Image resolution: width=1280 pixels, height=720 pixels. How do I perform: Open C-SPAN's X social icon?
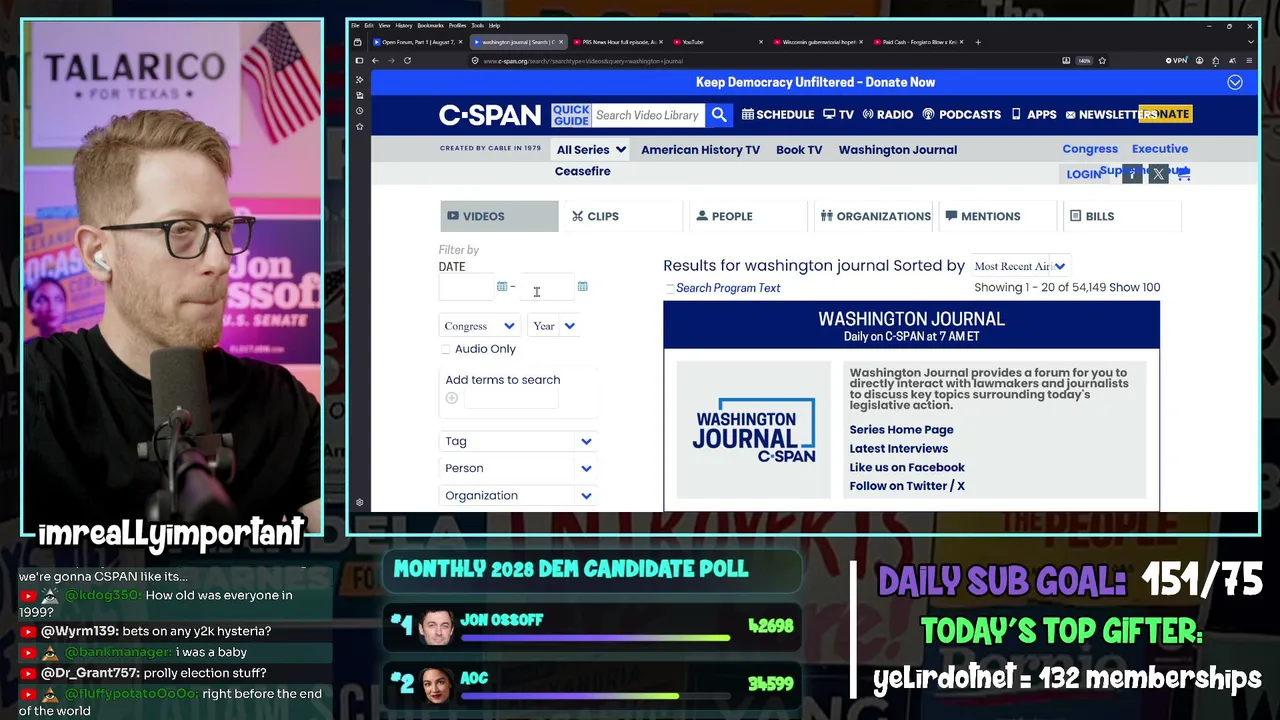[x=1158, y=174]
